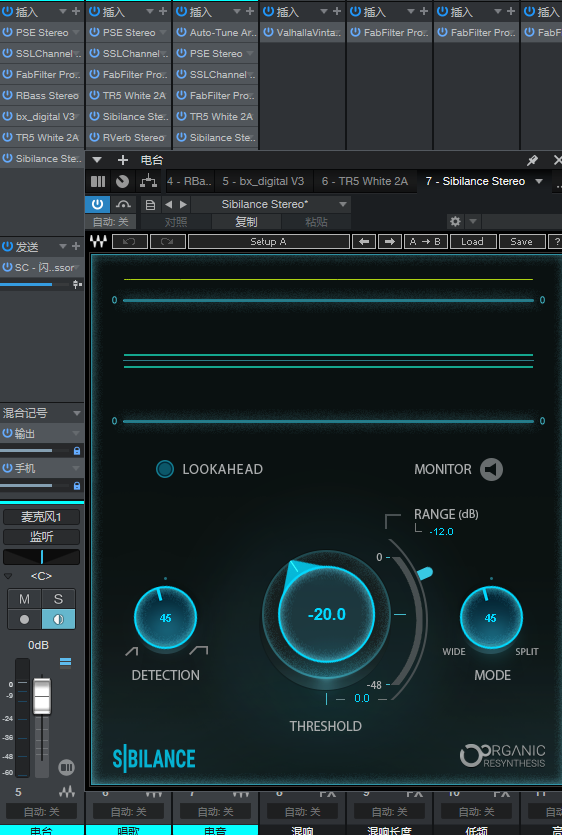This screenshot has height=835, width=562.
Task: Load next Waves preset with right arrow
Action: pyautogui.click(x=390, y=242)
